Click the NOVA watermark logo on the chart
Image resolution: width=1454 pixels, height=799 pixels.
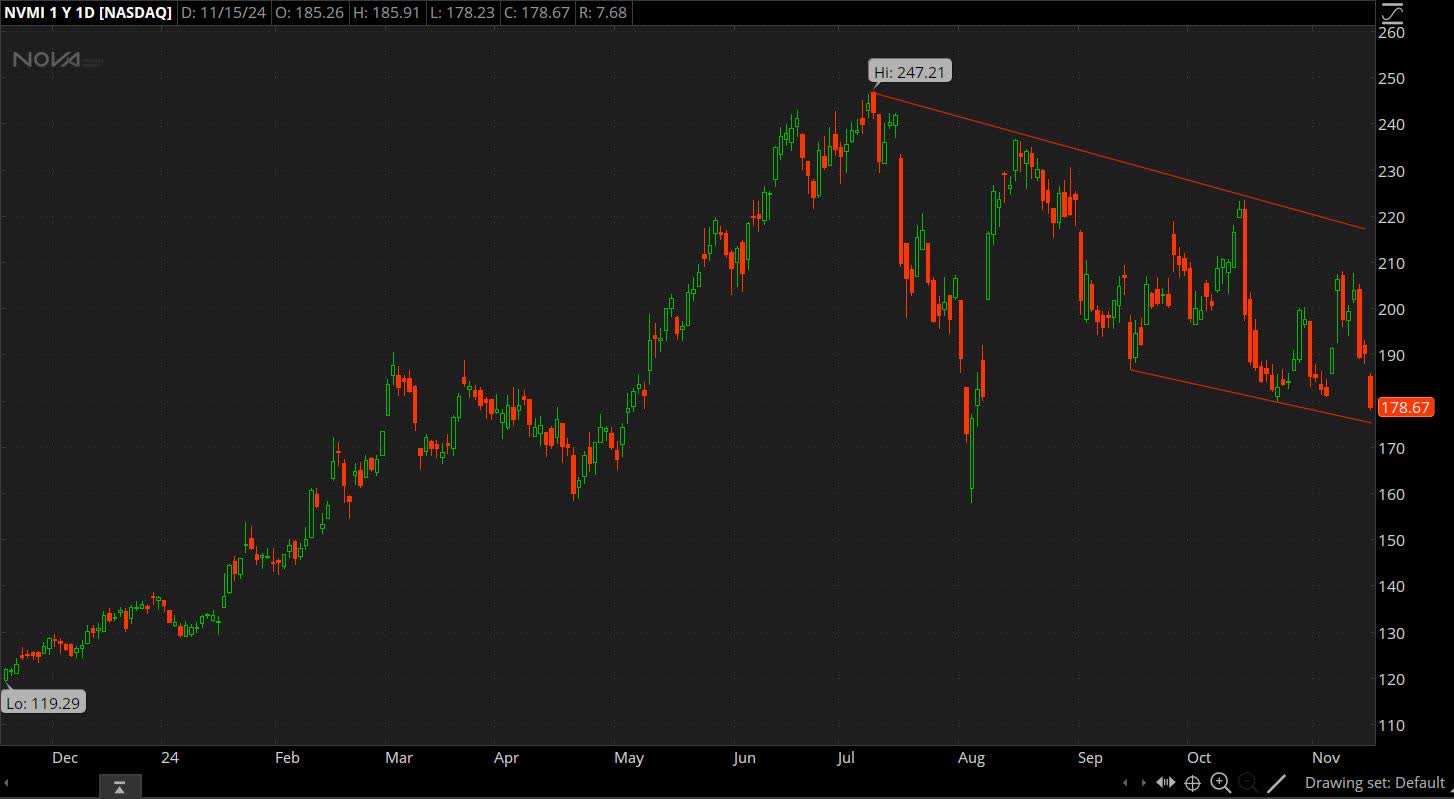(45, 60)
